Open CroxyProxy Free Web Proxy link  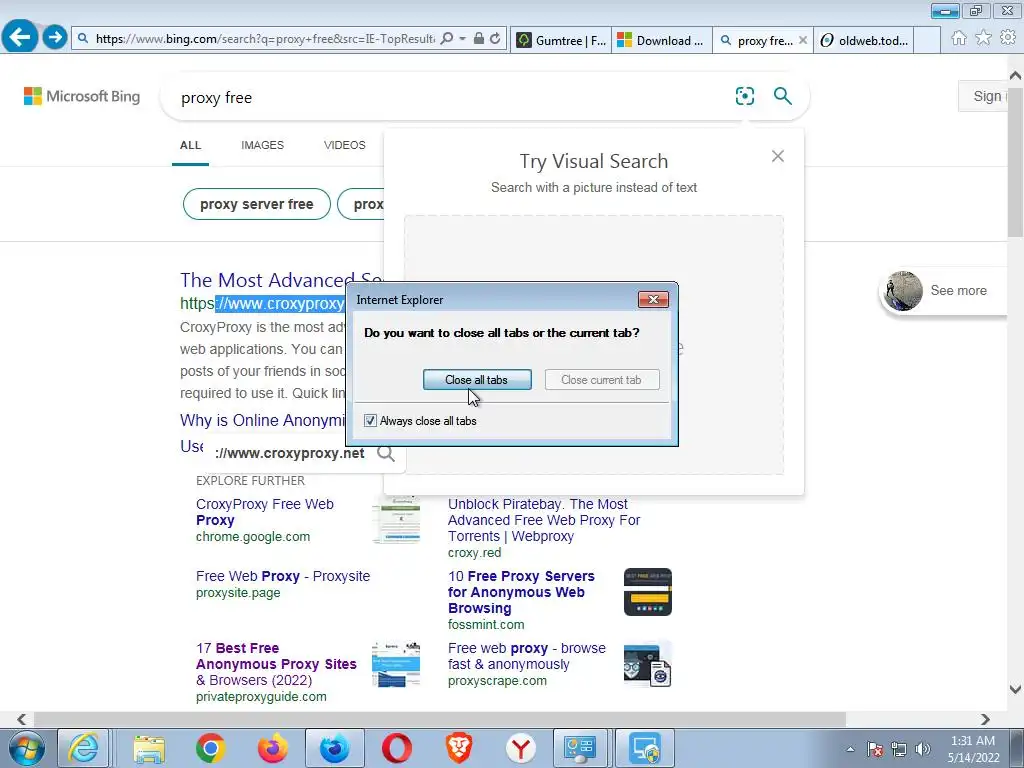point(264,512)
